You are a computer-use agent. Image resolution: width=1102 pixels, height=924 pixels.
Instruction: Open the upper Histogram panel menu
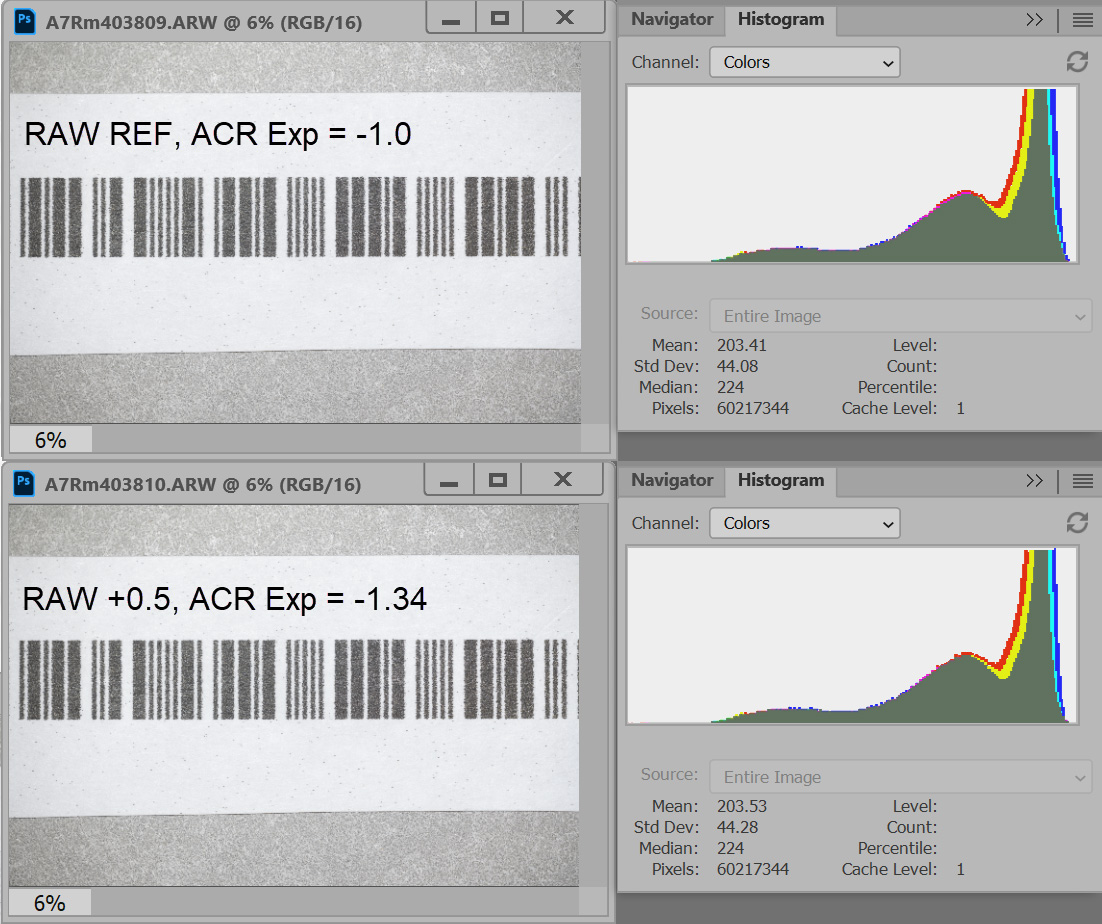pos(1082,20)
